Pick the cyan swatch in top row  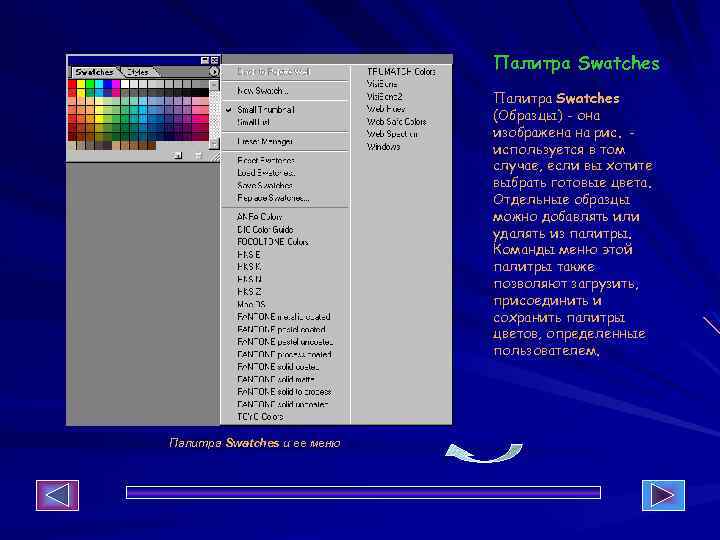(x=98, y=84)
